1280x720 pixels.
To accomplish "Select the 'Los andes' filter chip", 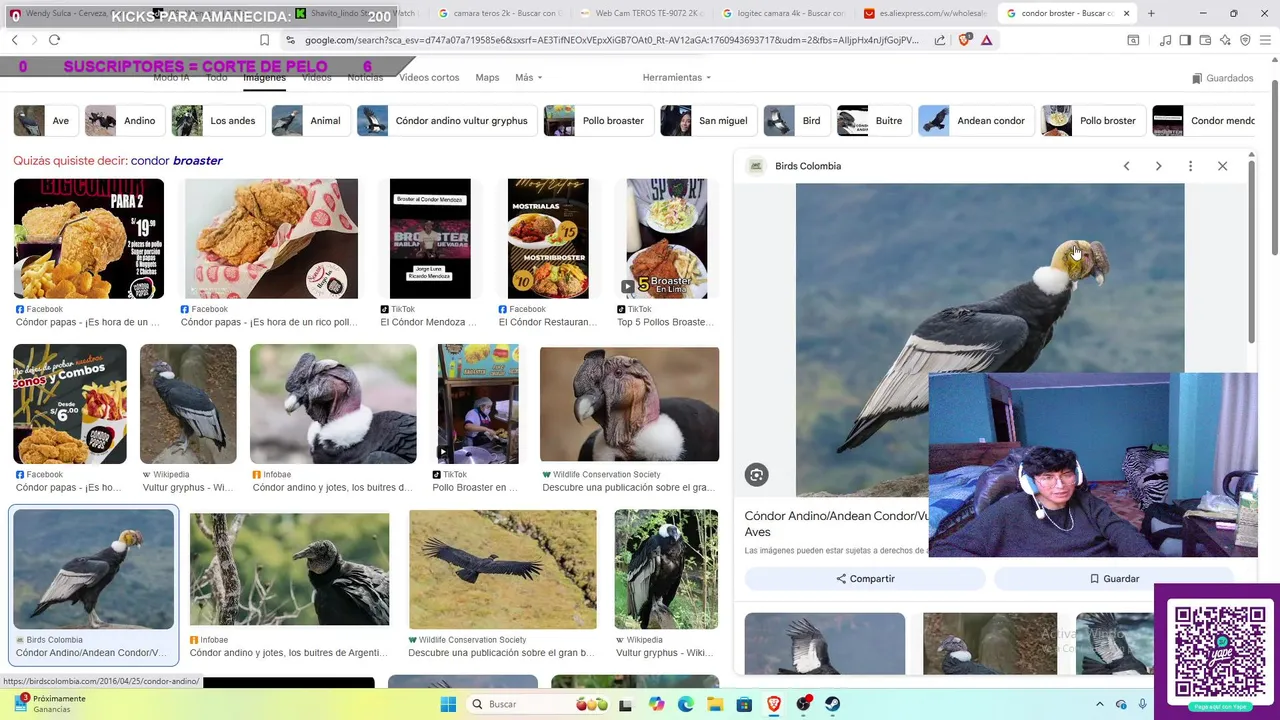I will (217, 121).
